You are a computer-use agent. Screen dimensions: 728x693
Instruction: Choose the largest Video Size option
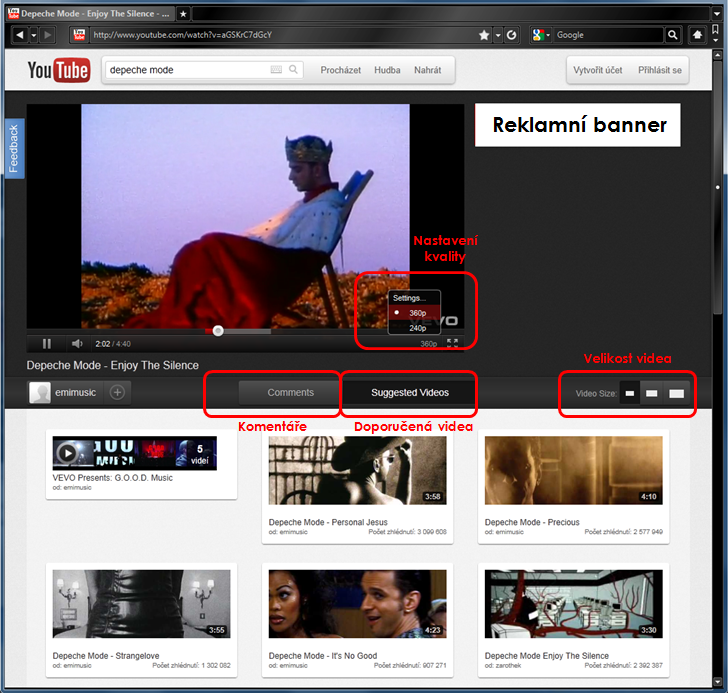click(x=677, y=393)
